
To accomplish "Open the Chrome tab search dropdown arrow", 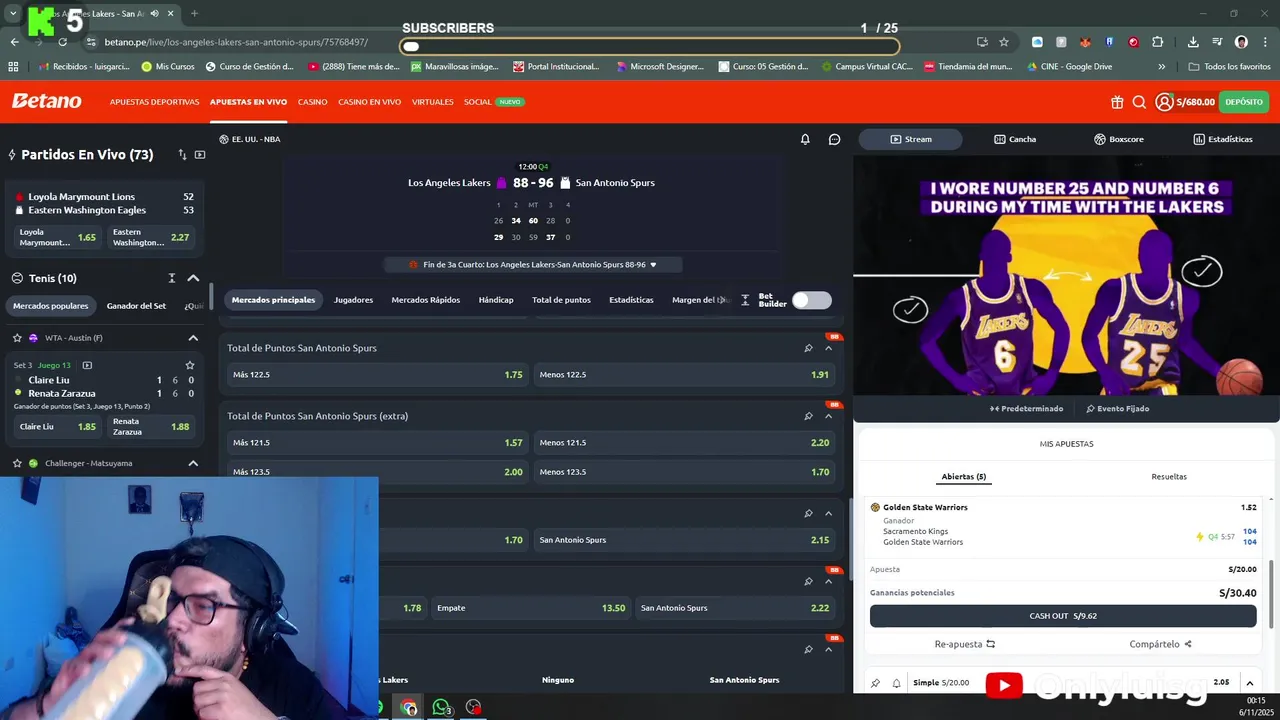I will pos(13,14).
